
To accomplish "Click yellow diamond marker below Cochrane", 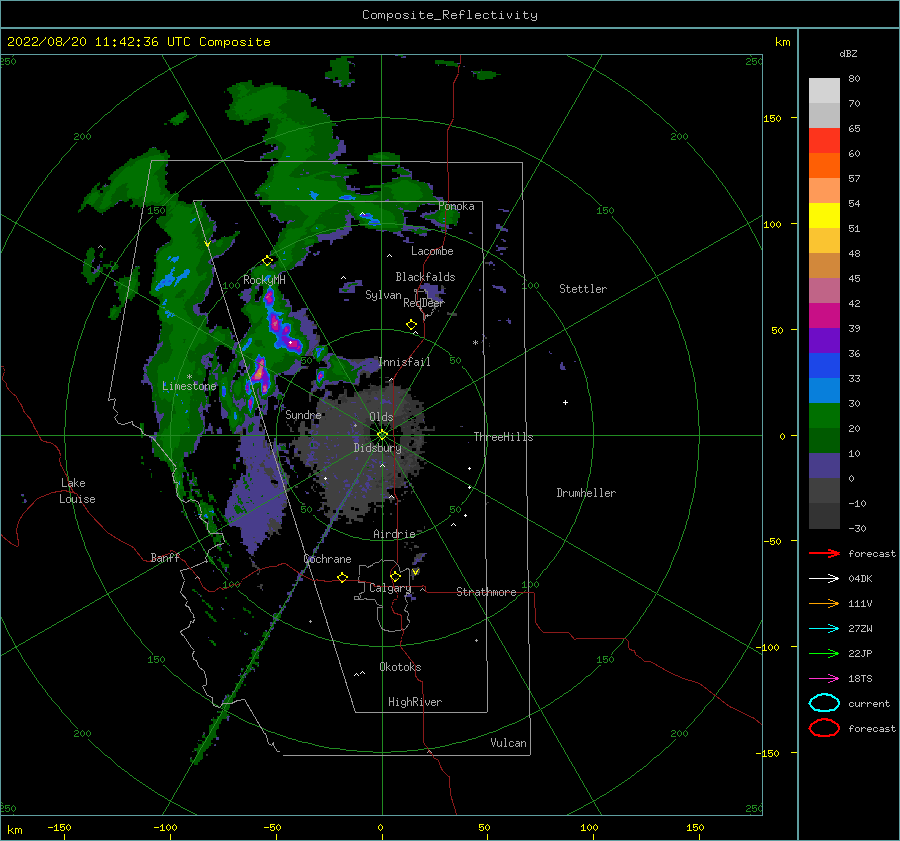I will coord(342,578).
